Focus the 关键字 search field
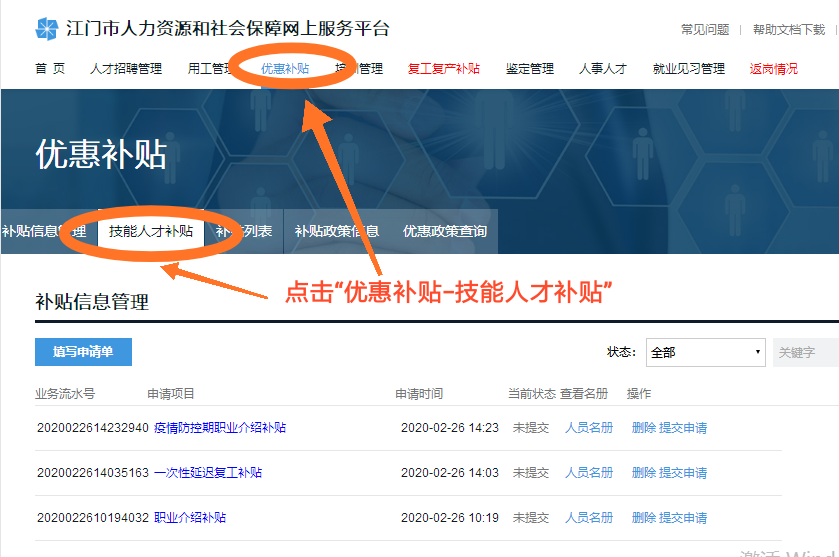The image size is (839, 557). pos(806,352)
